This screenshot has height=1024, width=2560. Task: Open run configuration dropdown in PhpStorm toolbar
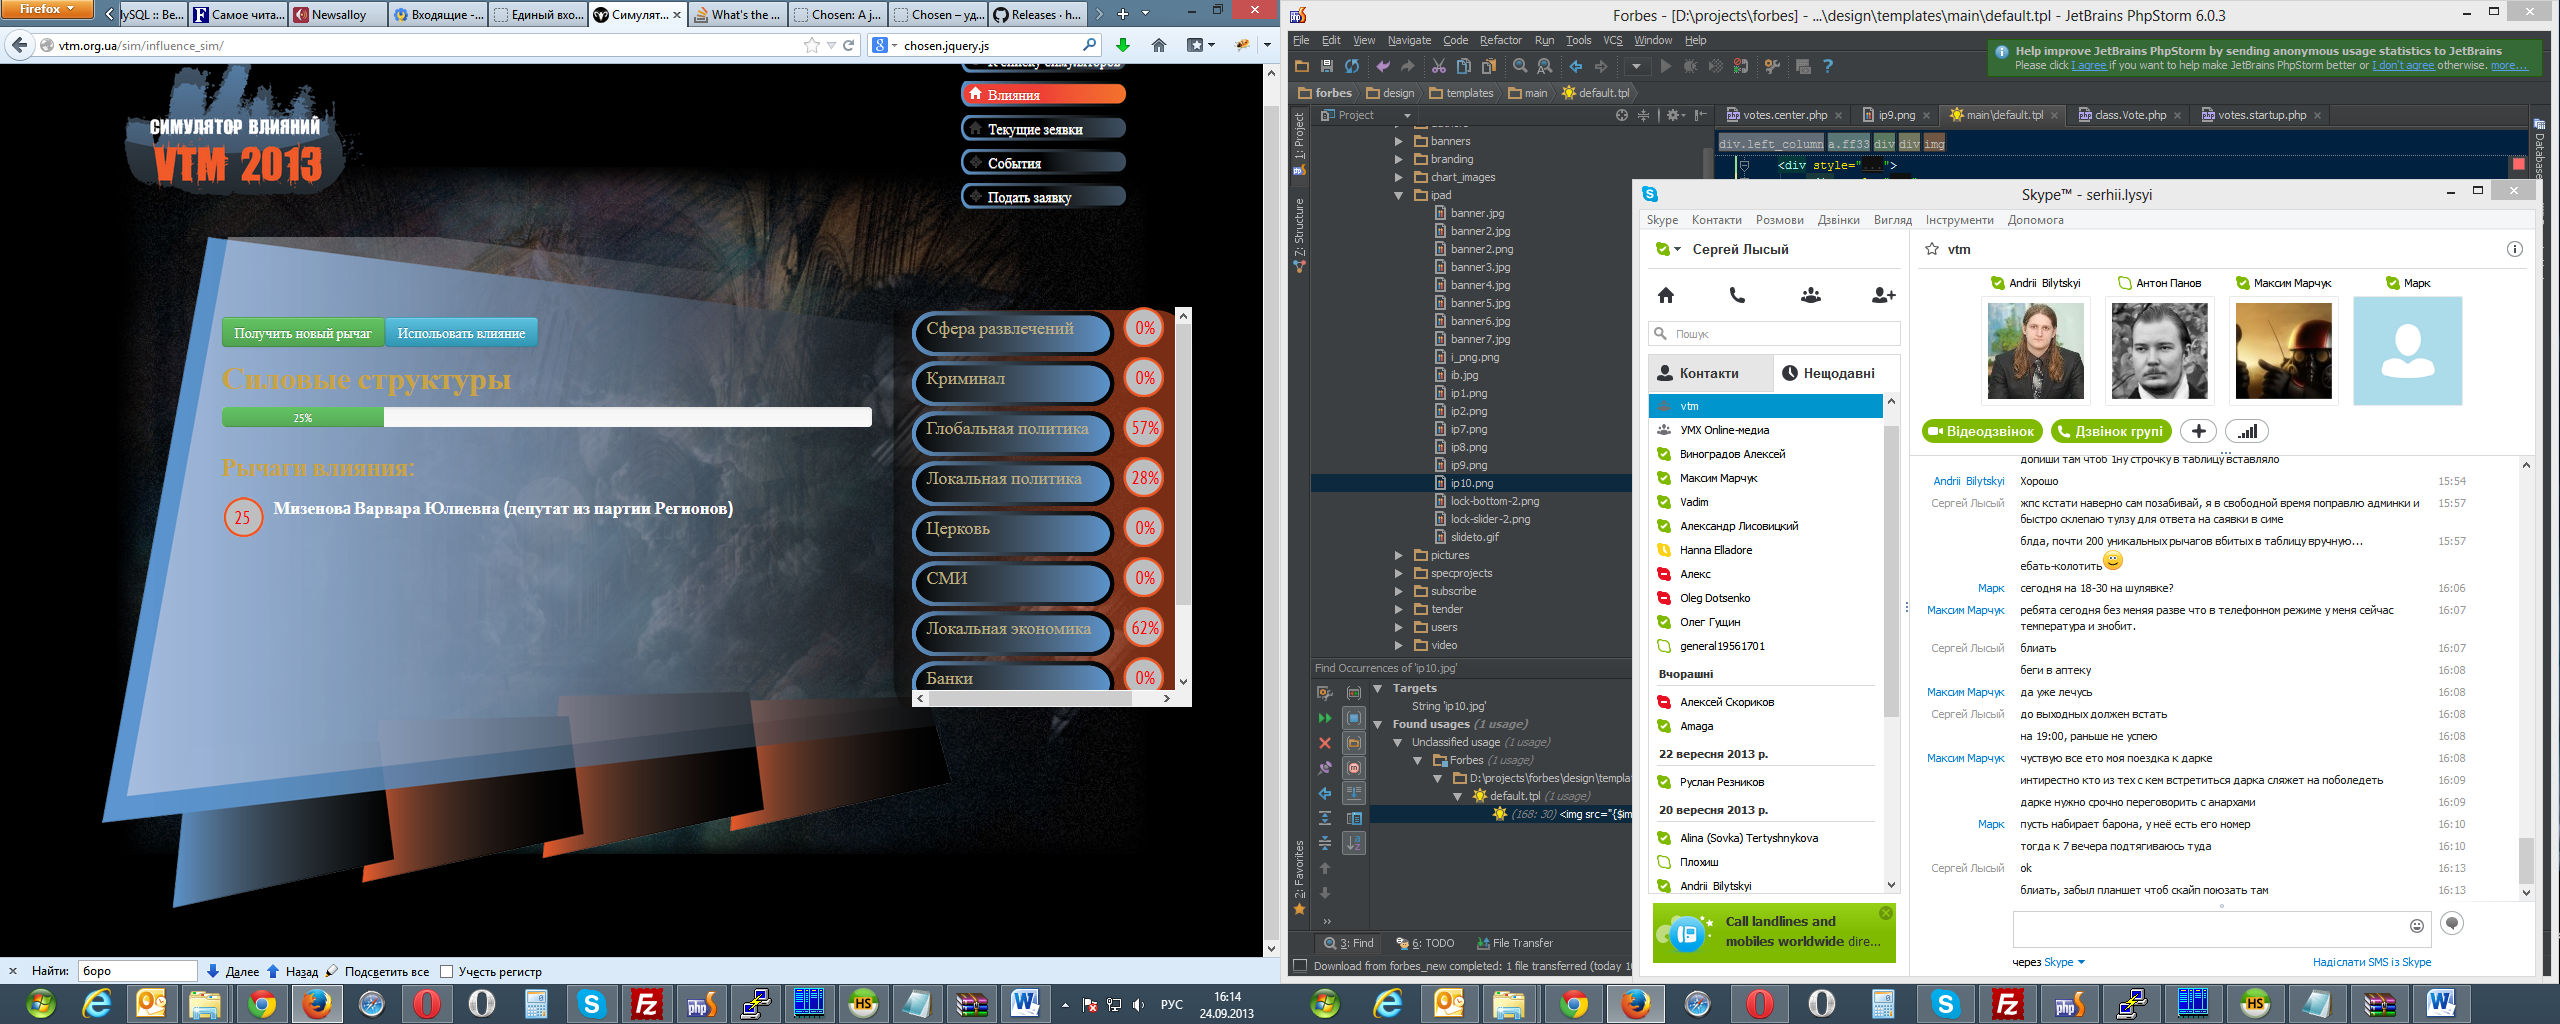pos(1636,66)
